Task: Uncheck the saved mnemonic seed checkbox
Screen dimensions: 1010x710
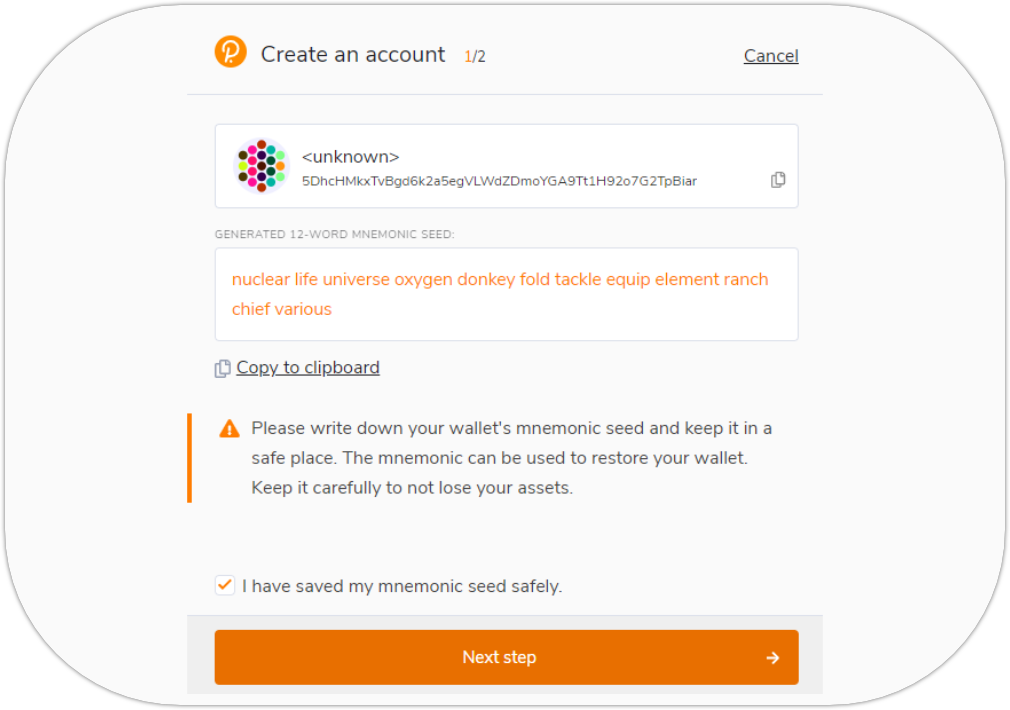Action: point(225,585)
